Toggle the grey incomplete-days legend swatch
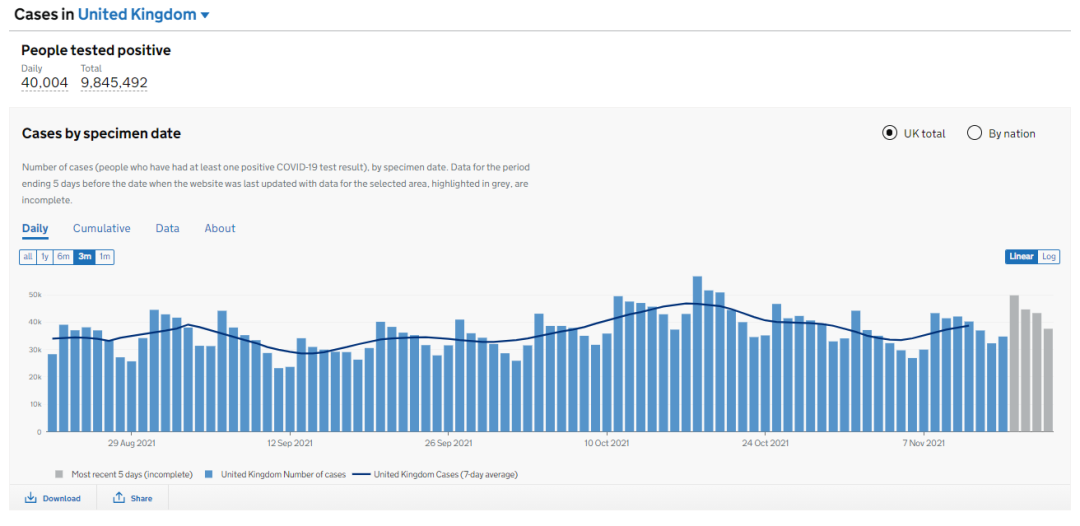1080x526 pixels. [59, 474]
